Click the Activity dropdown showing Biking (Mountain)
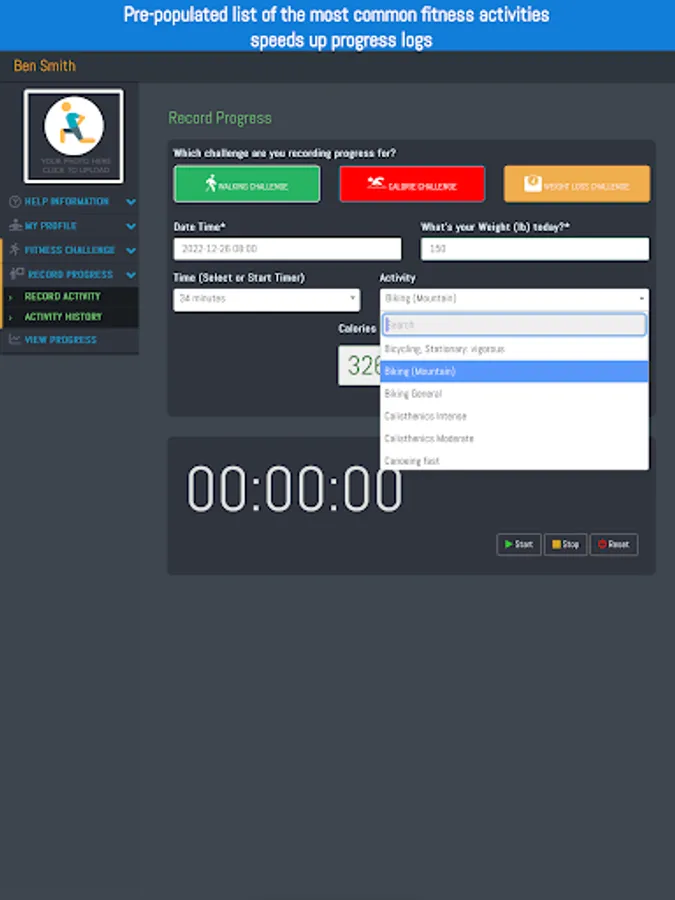 pos(514,299)
